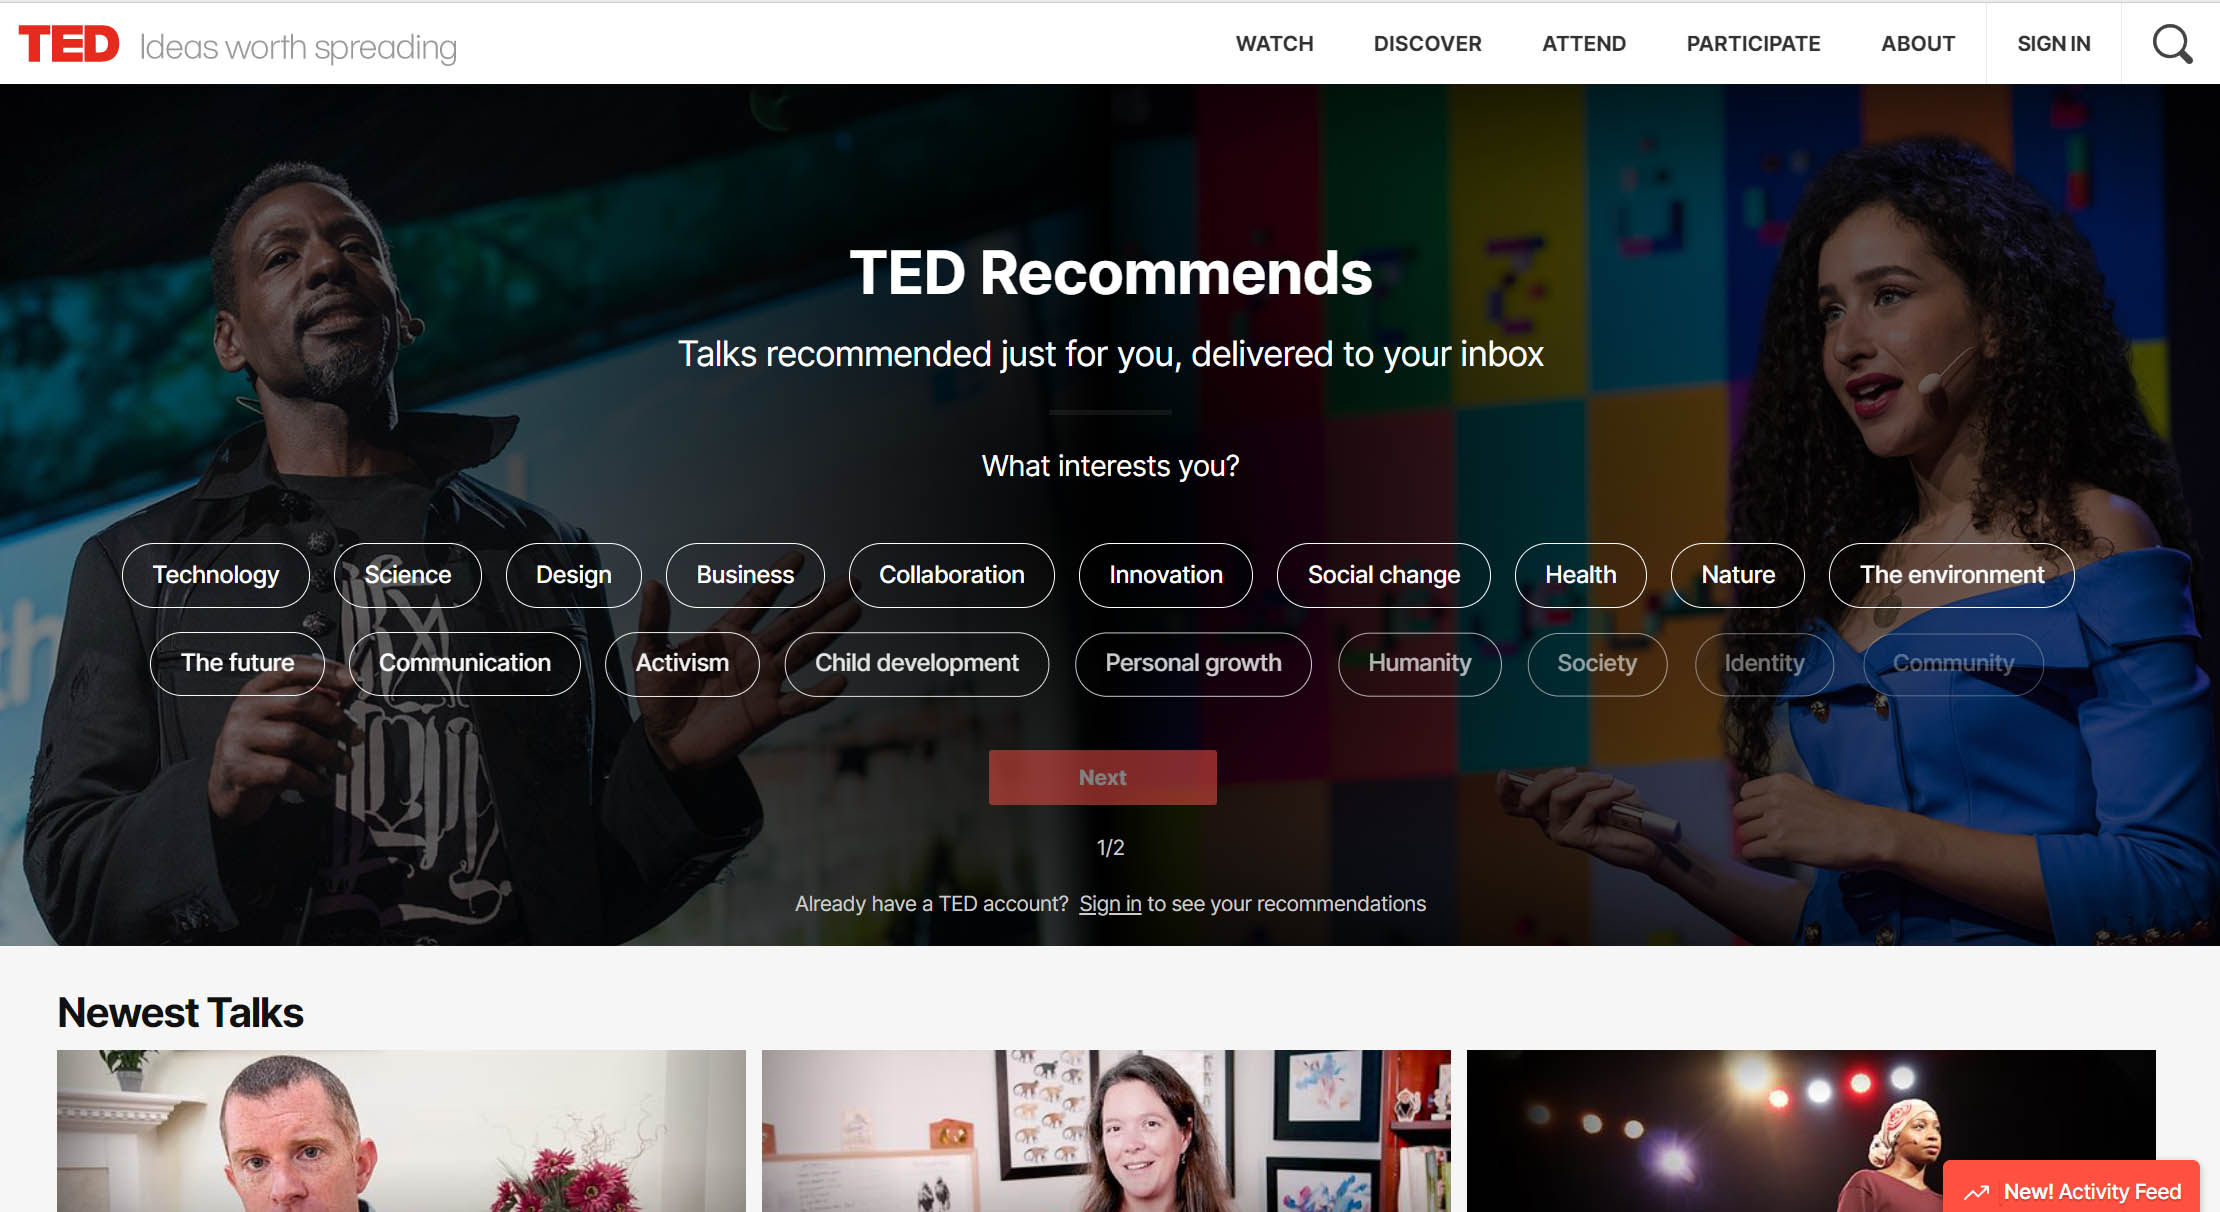Select the Social change interest
2220x1212 pixels.
click(x=1384, y=575)
